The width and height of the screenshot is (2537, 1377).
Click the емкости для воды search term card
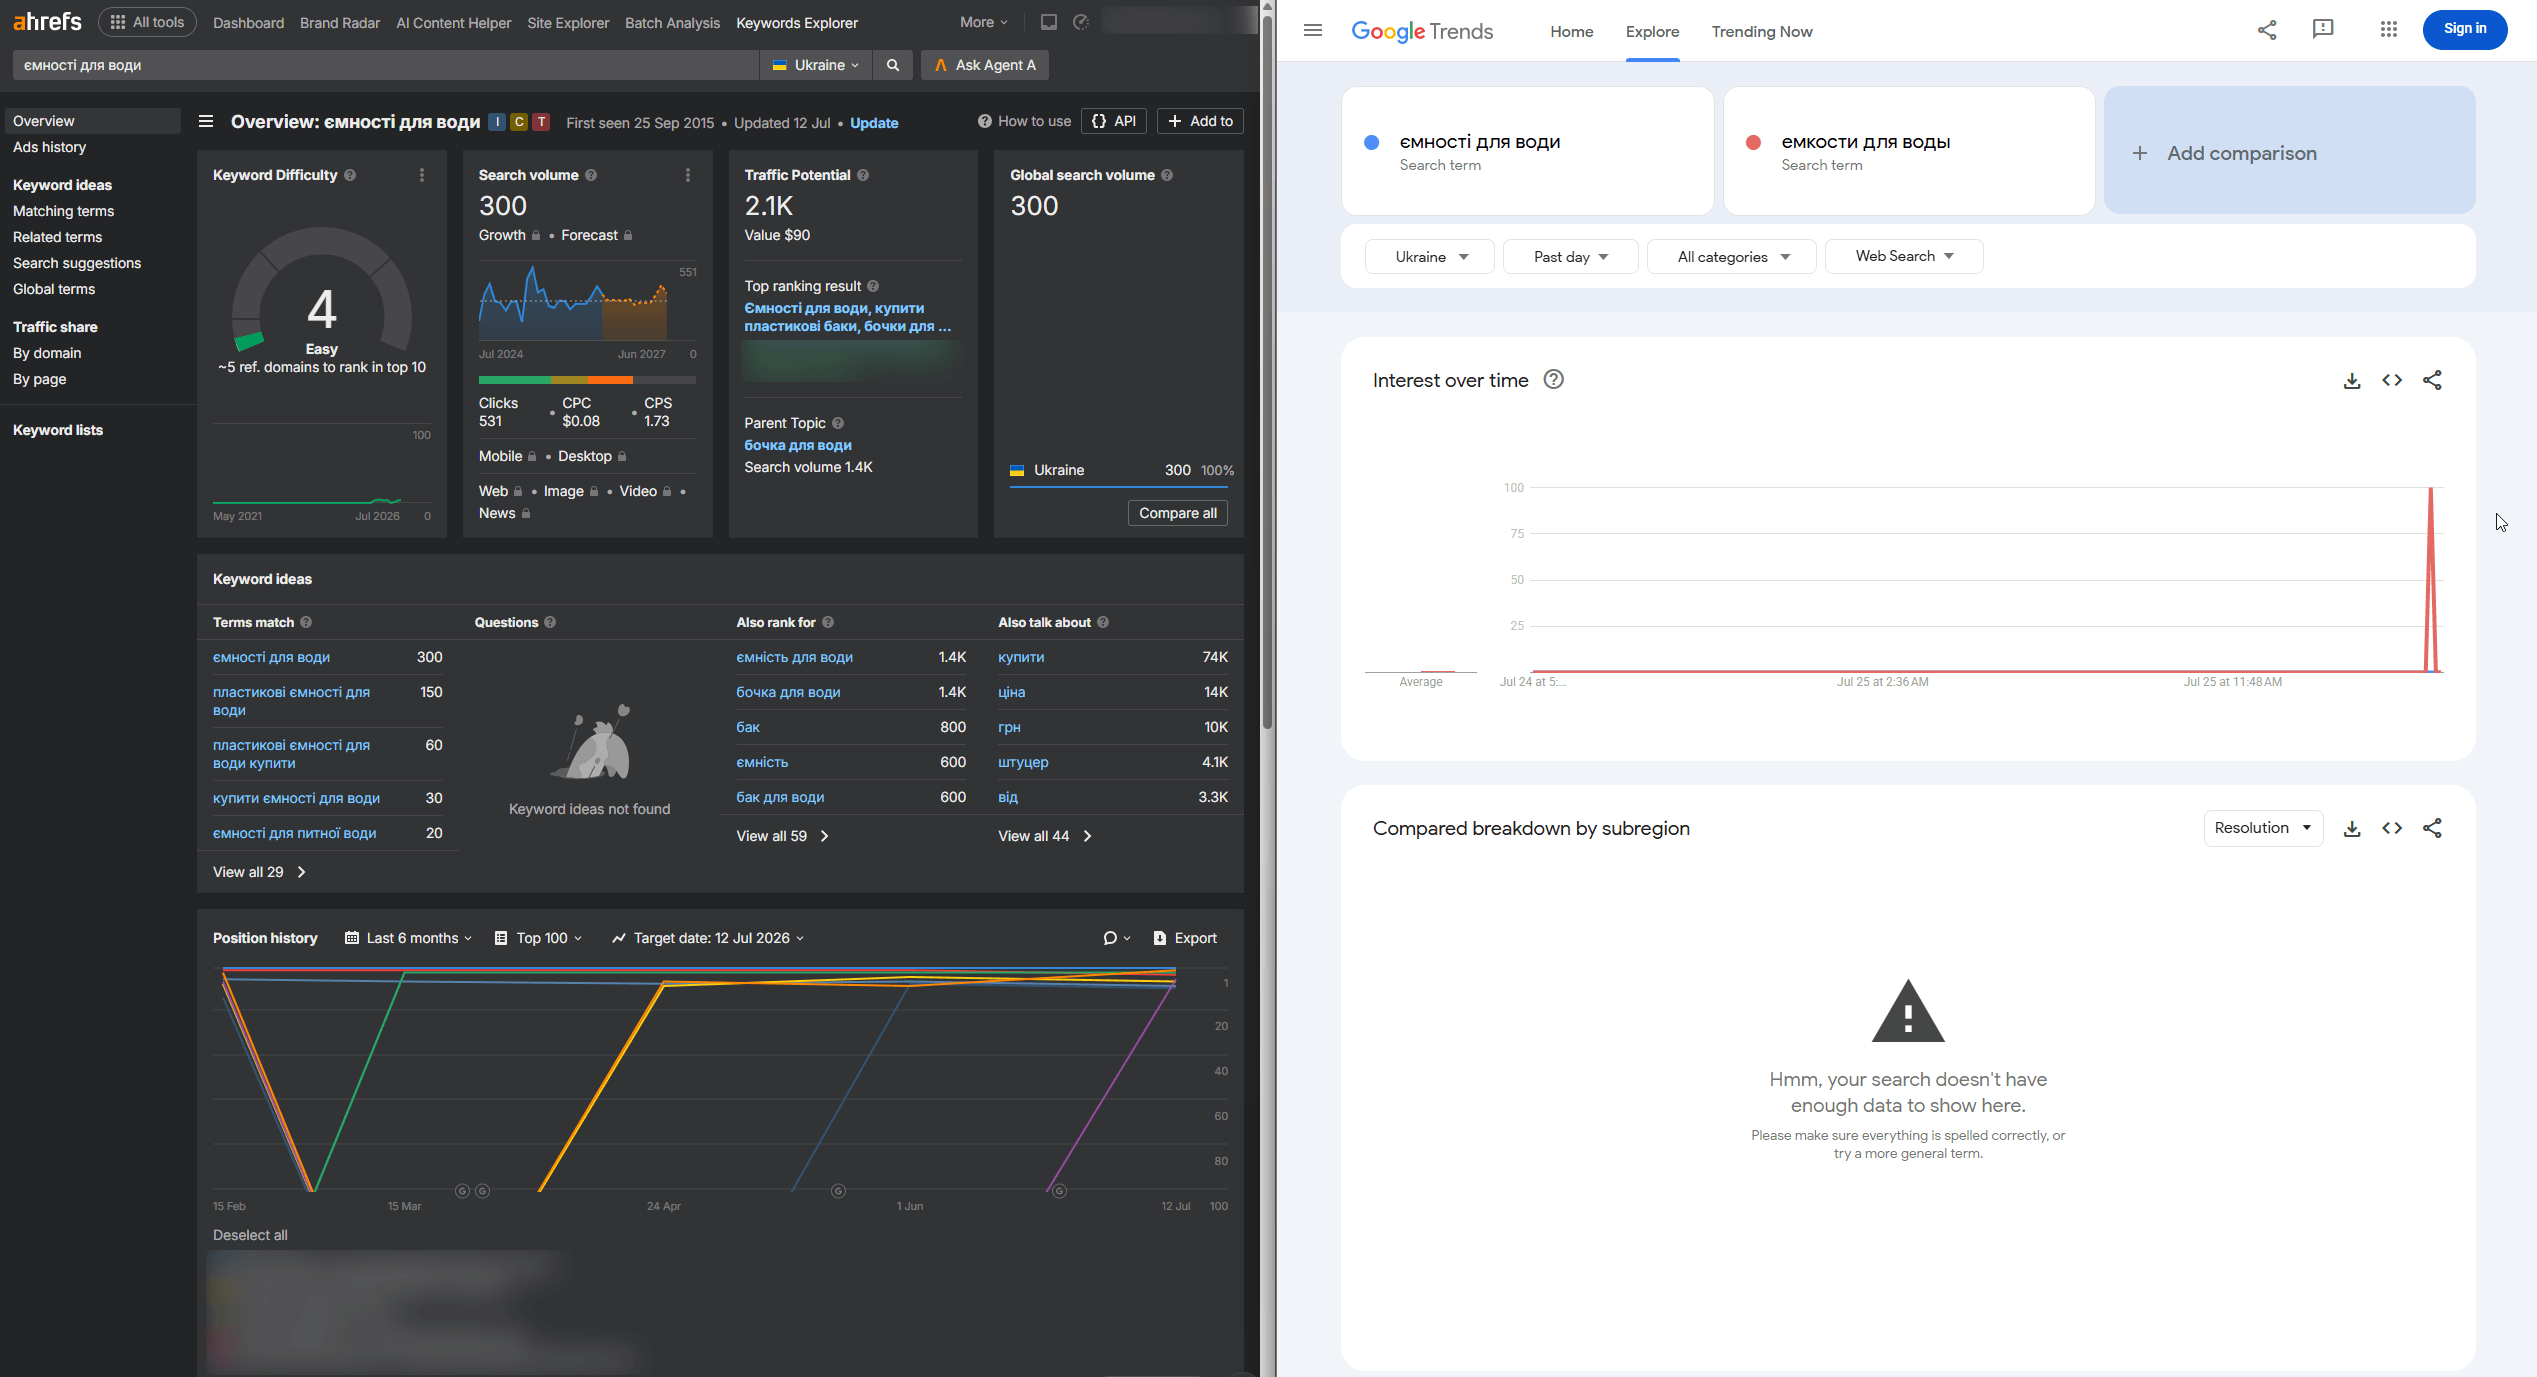(x=1909, y=151)
